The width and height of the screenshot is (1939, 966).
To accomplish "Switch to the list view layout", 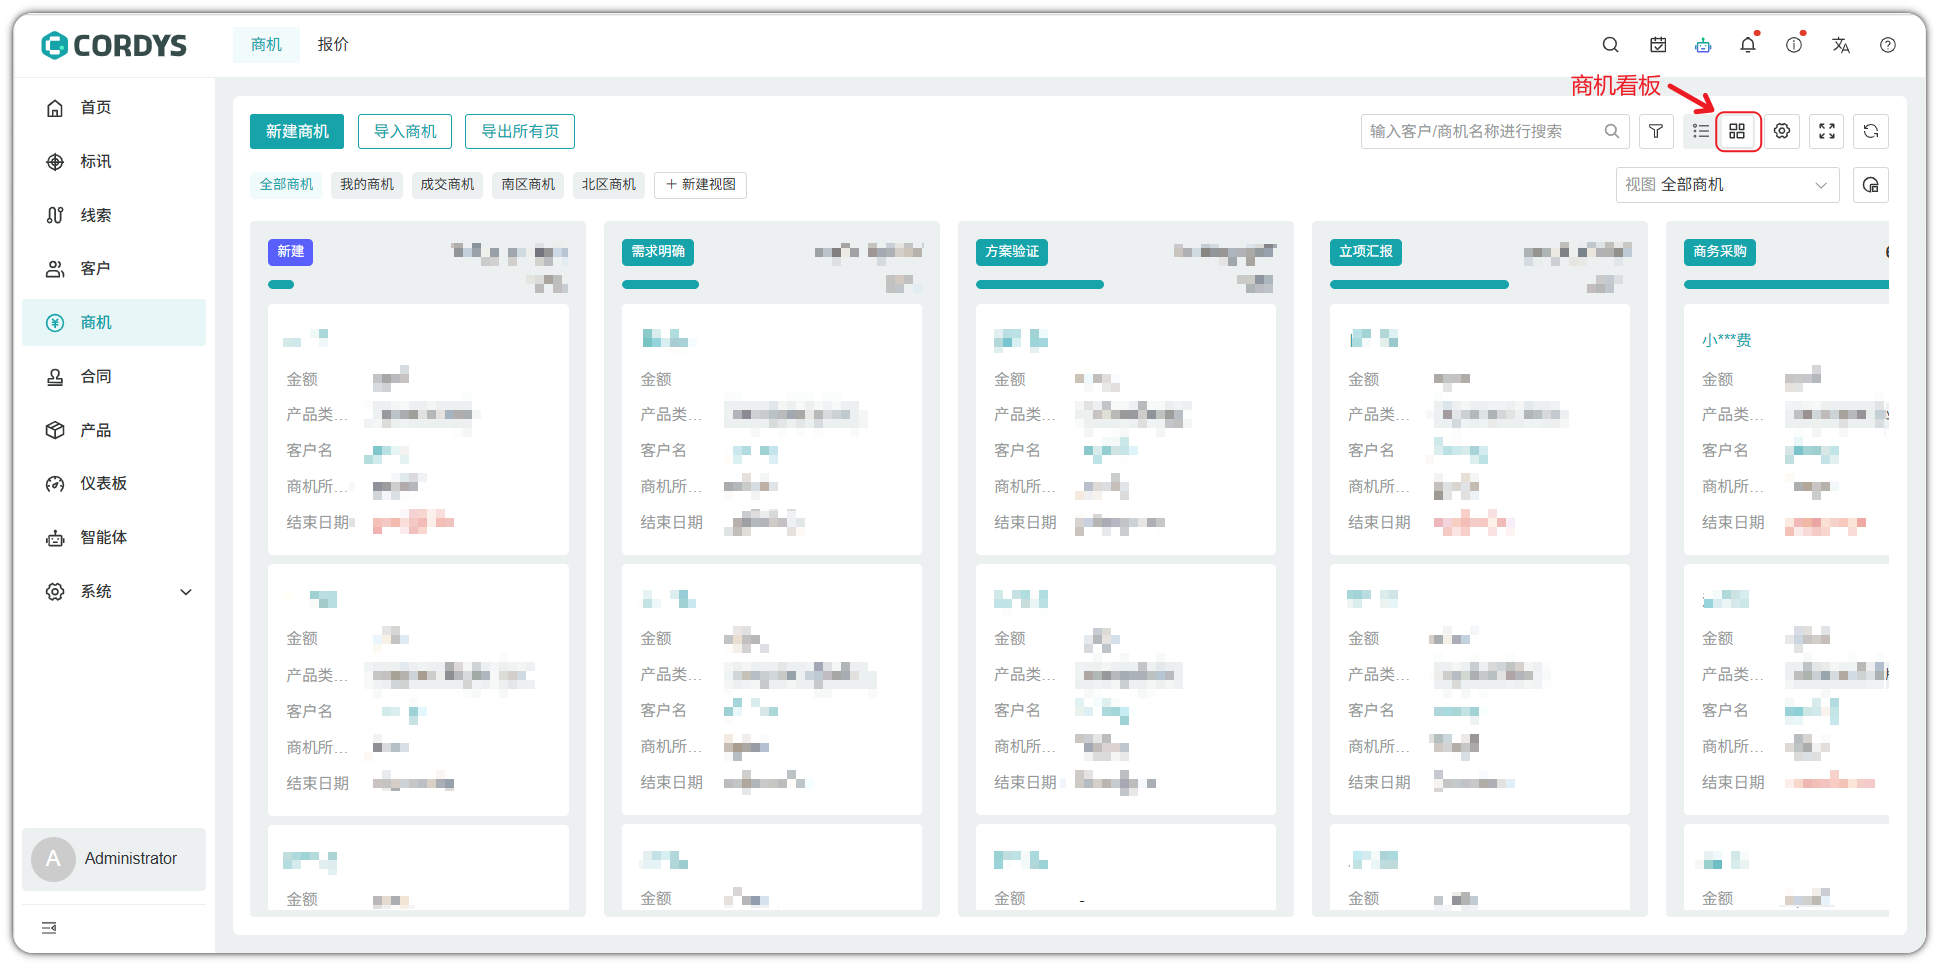I will pos(1700,131).
